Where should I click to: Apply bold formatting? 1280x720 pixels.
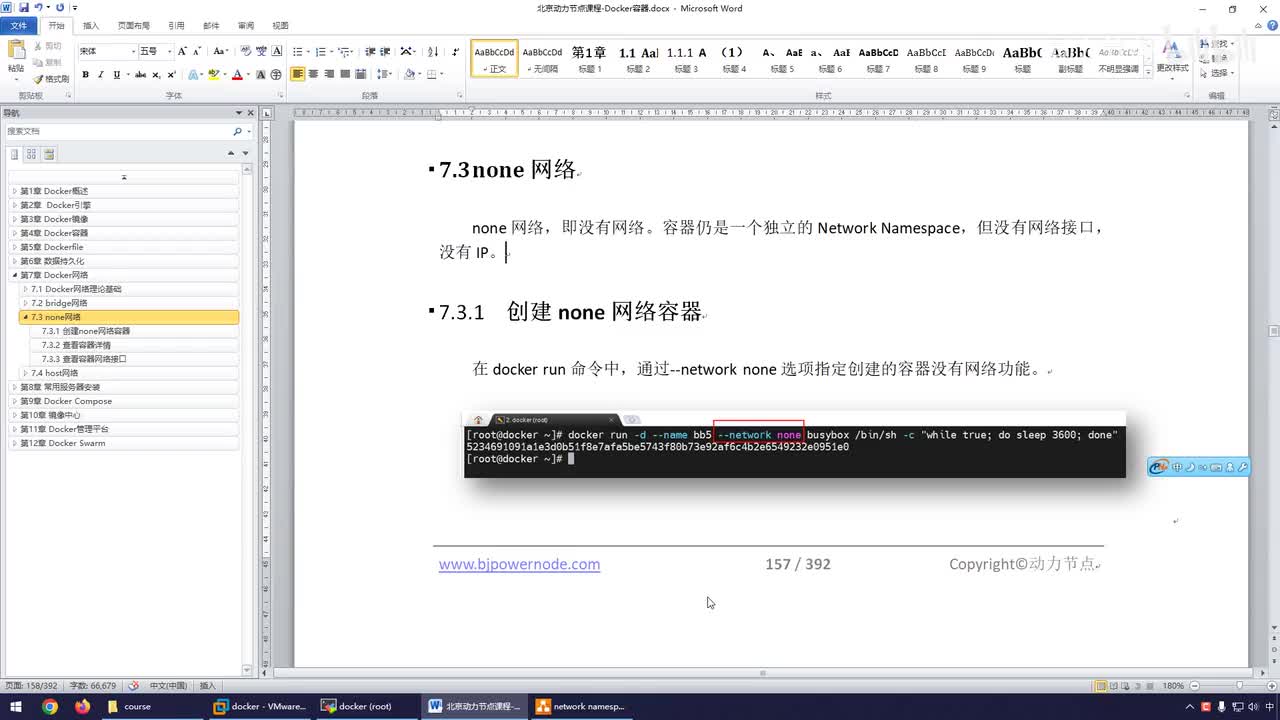[x=85, y=75]
